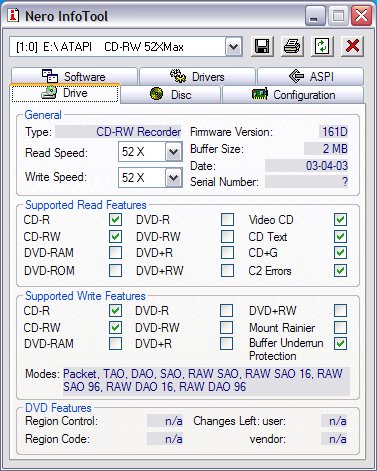Screen dimensions: 377x471
Task: Toggle C2 Errors checkbox
Action: (x=340, y=270)
